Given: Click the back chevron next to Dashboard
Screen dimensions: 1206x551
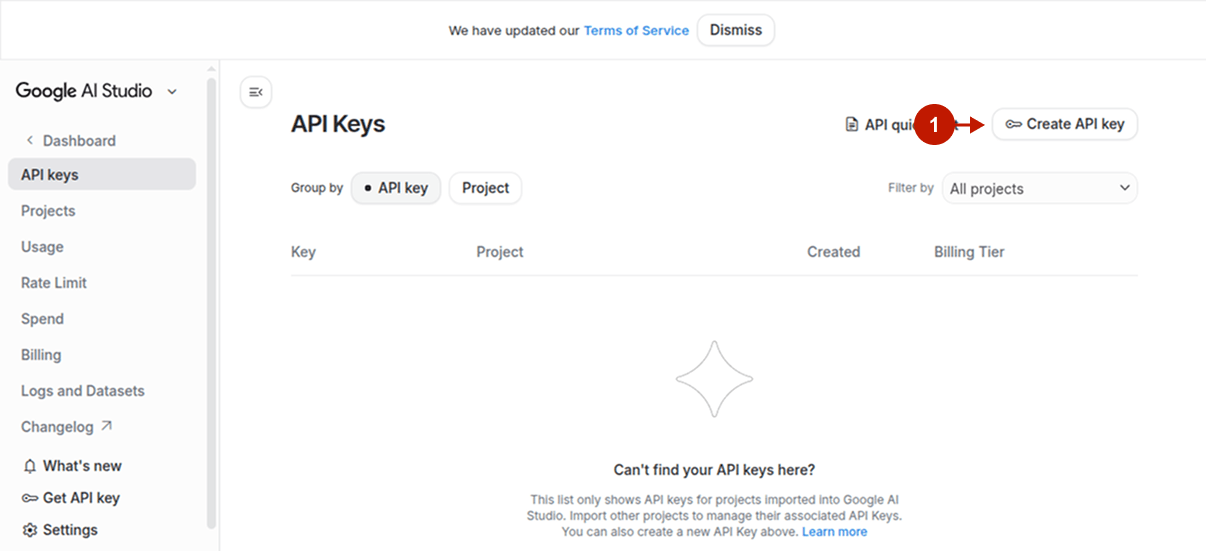Looking at the screenshot, I should [30, 140].
